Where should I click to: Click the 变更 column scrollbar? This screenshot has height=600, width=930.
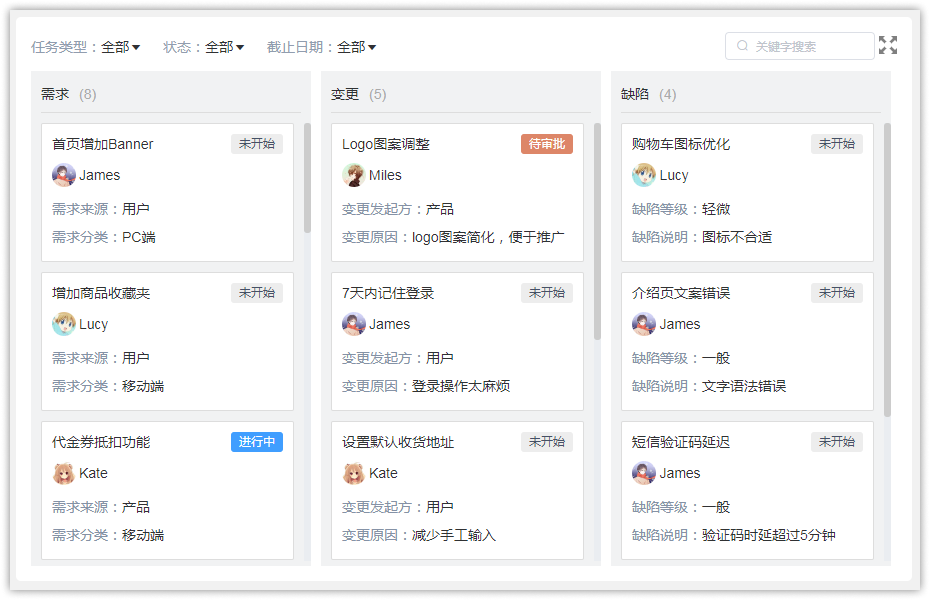click(x=597, y=231)
